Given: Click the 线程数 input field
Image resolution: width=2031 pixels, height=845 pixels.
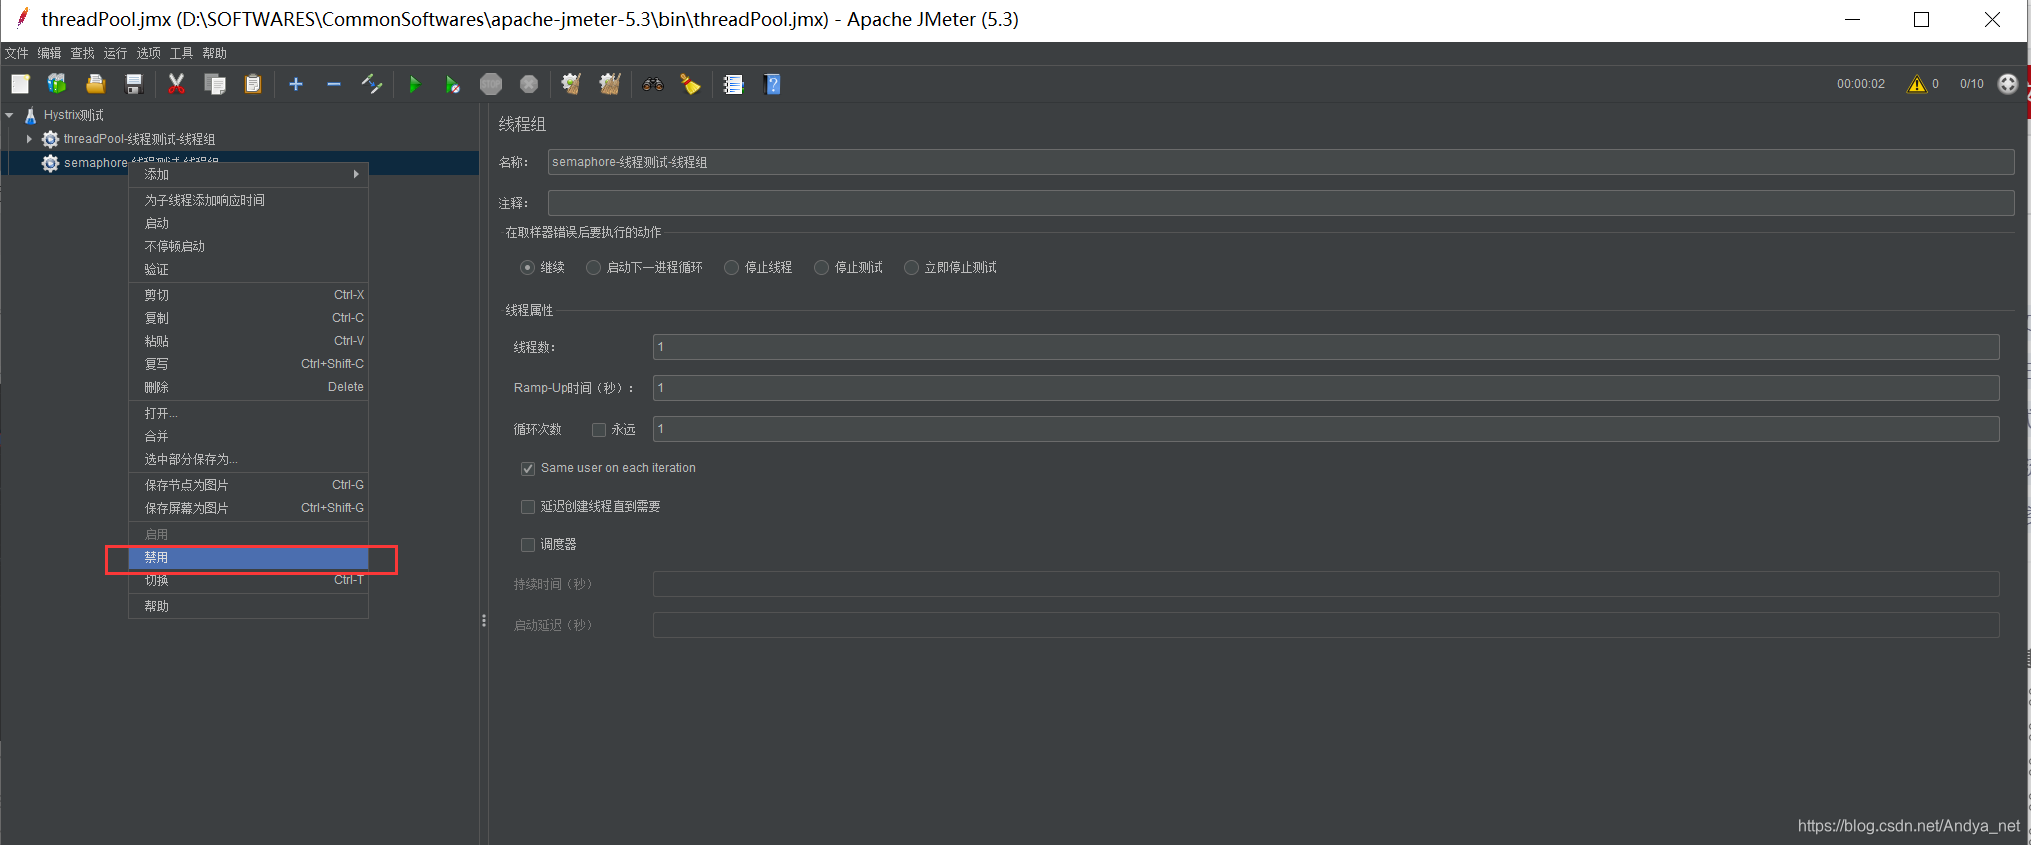Looking at the screenshot, I should tap(1326, 347).
